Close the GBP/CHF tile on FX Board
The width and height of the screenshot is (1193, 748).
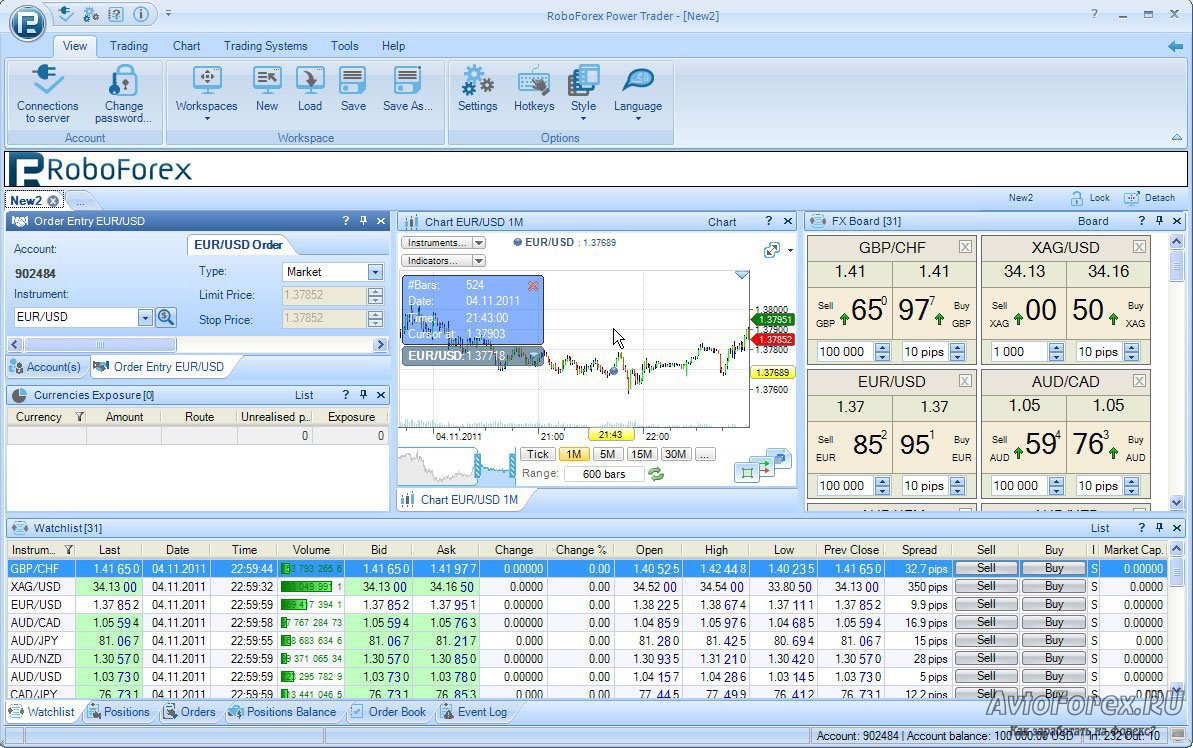point(965,247)
